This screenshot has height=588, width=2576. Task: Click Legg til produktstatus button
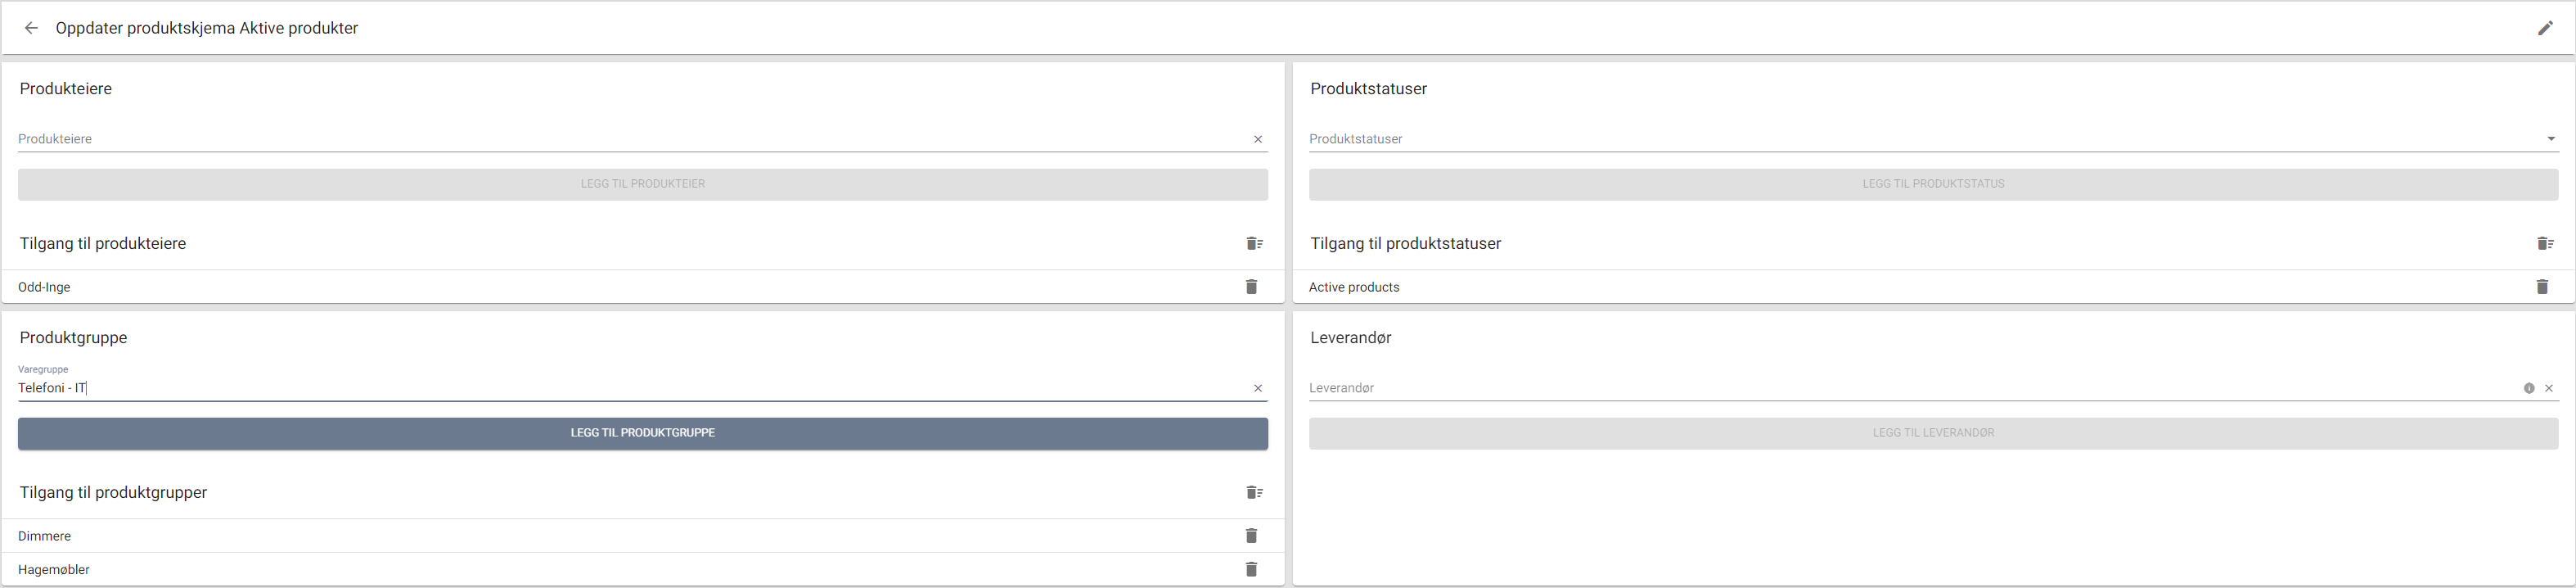(1934, 184)
